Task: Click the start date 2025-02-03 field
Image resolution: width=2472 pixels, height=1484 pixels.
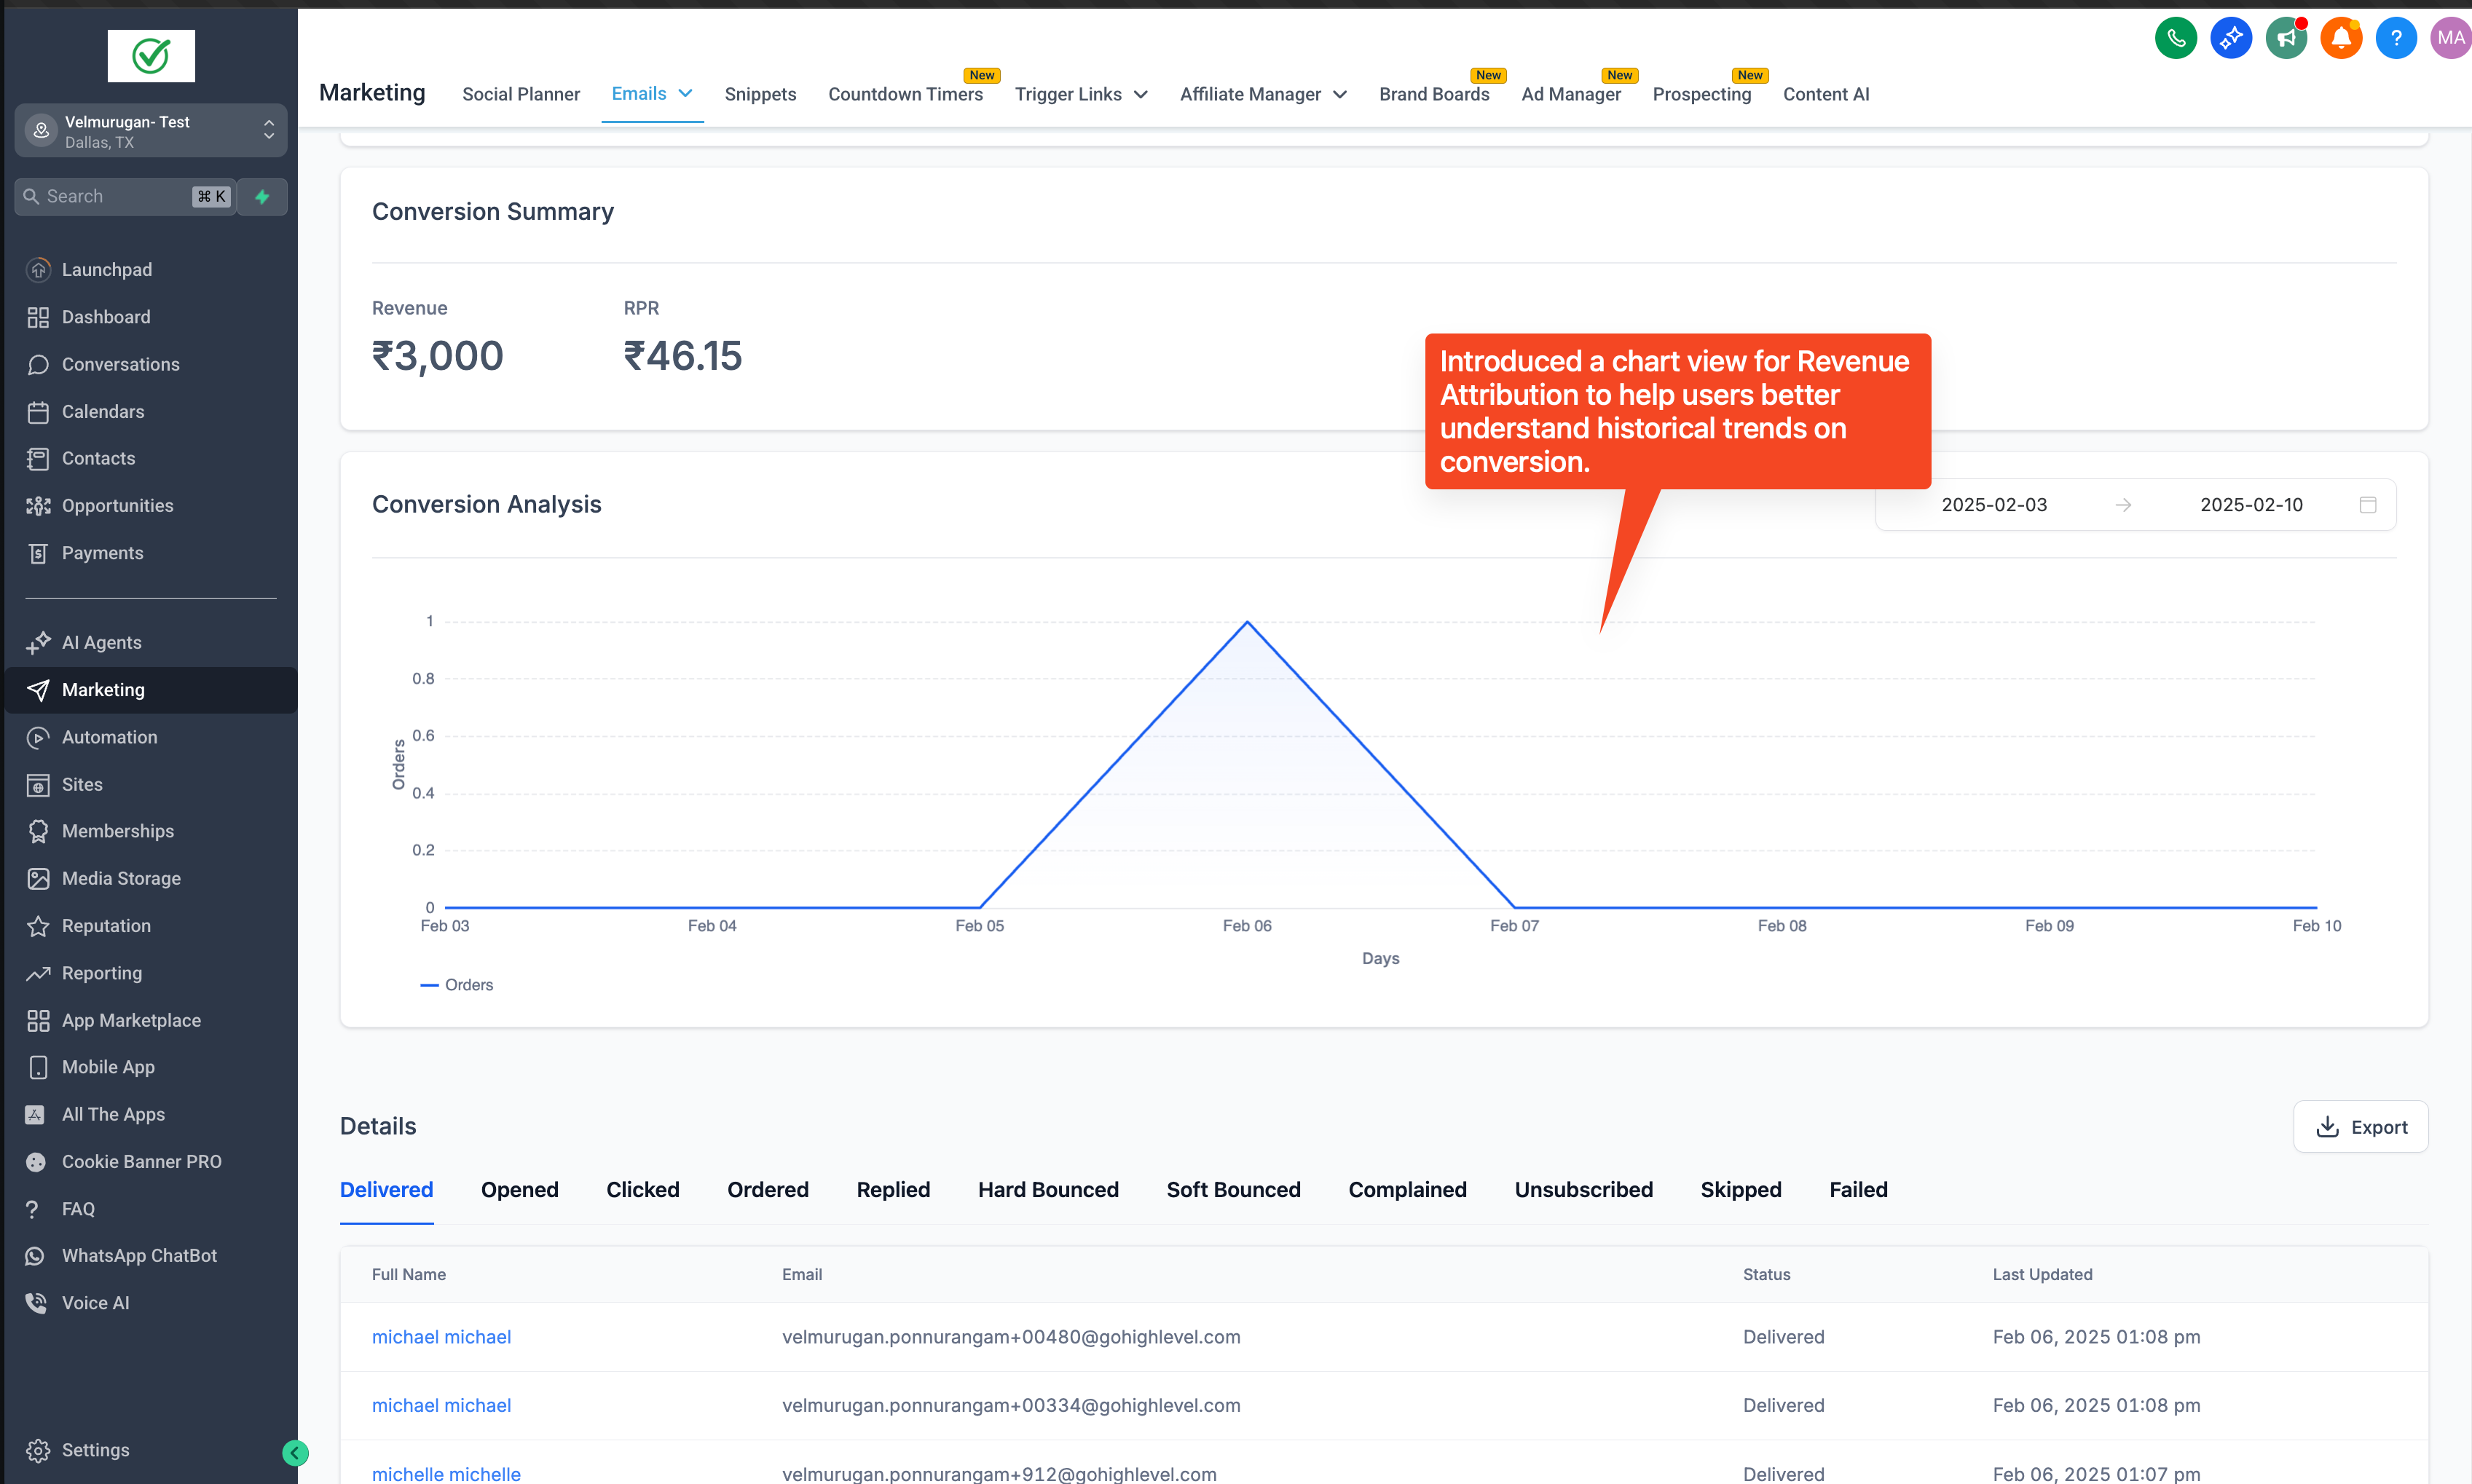Action: 1993,505
